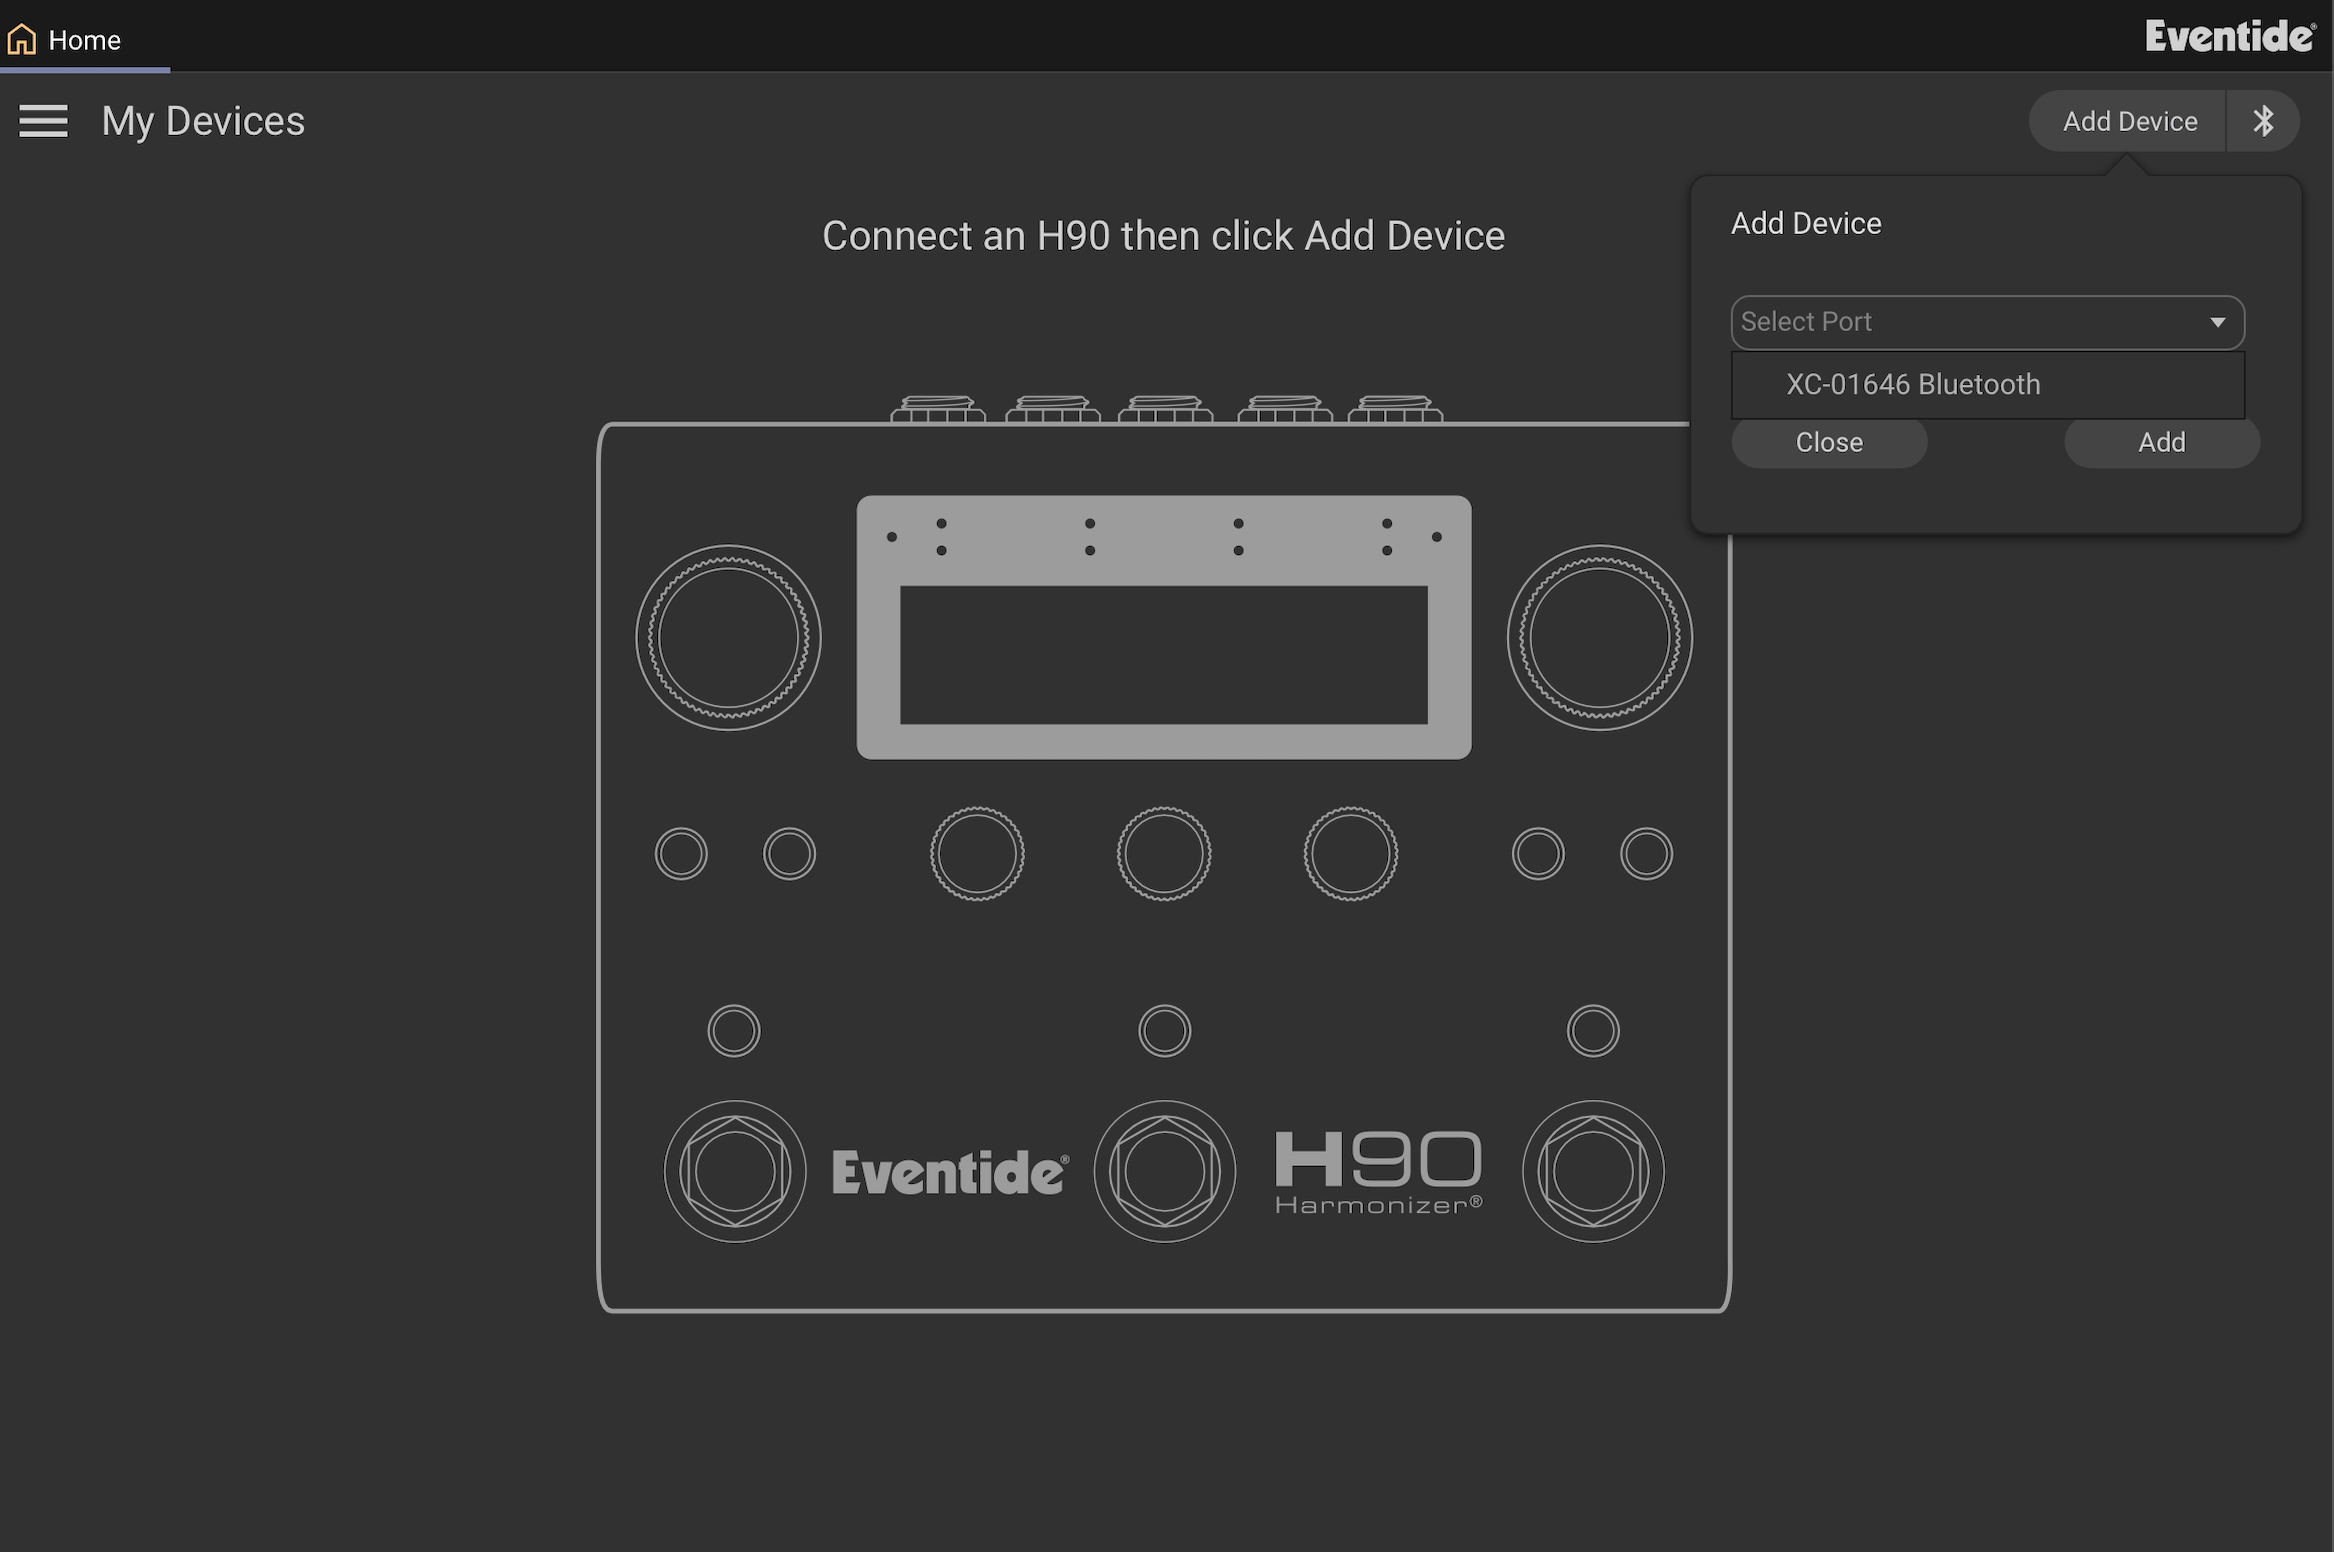Click the Eventide logo in the top right
Screen dimensions: 2334x1552
point(2229,36)
